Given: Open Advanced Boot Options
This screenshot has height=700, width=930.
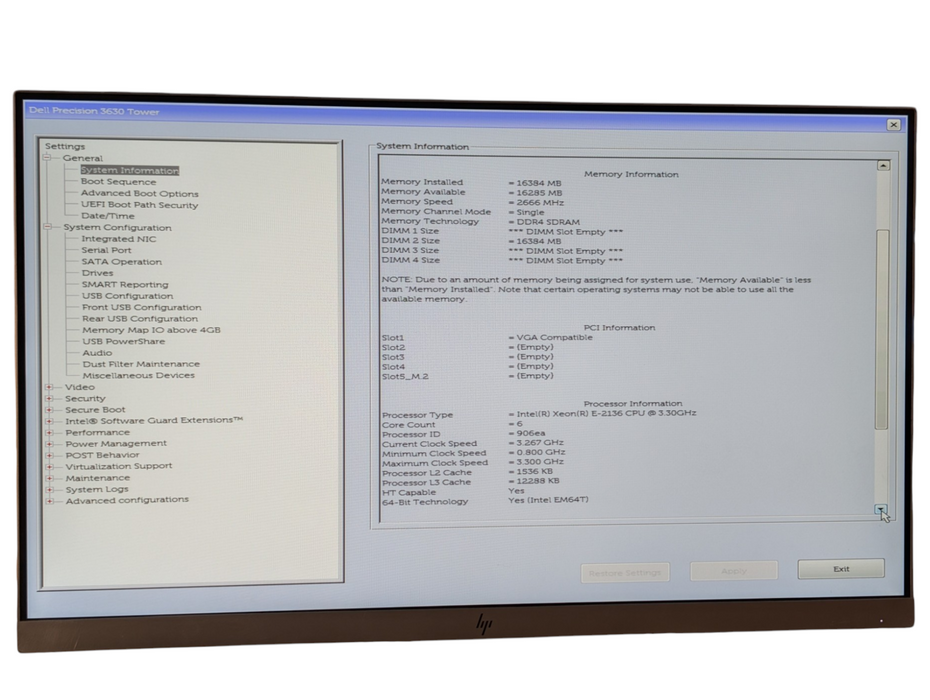Looking at the screenshot, I should pyautogui.click(x=139, y=193).
